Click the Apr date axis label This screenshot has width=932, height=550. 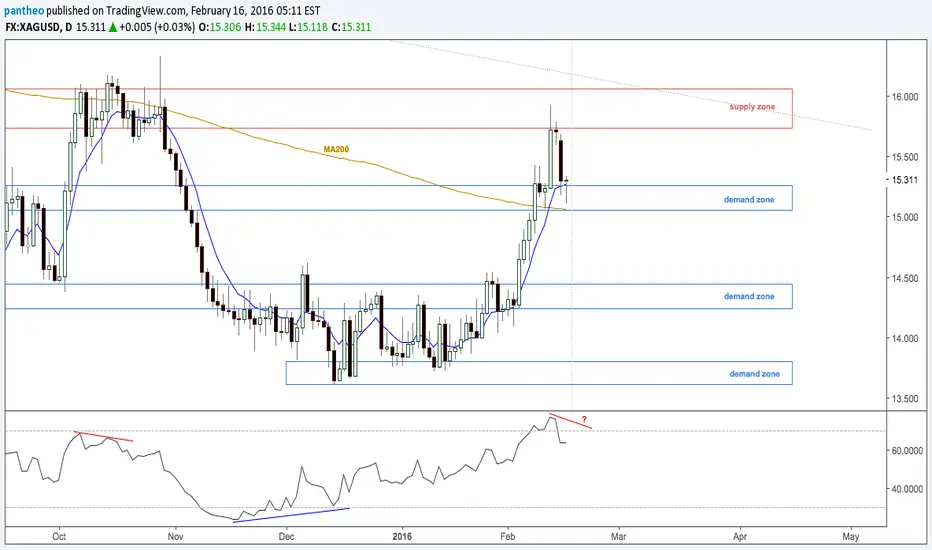[740, 536]
